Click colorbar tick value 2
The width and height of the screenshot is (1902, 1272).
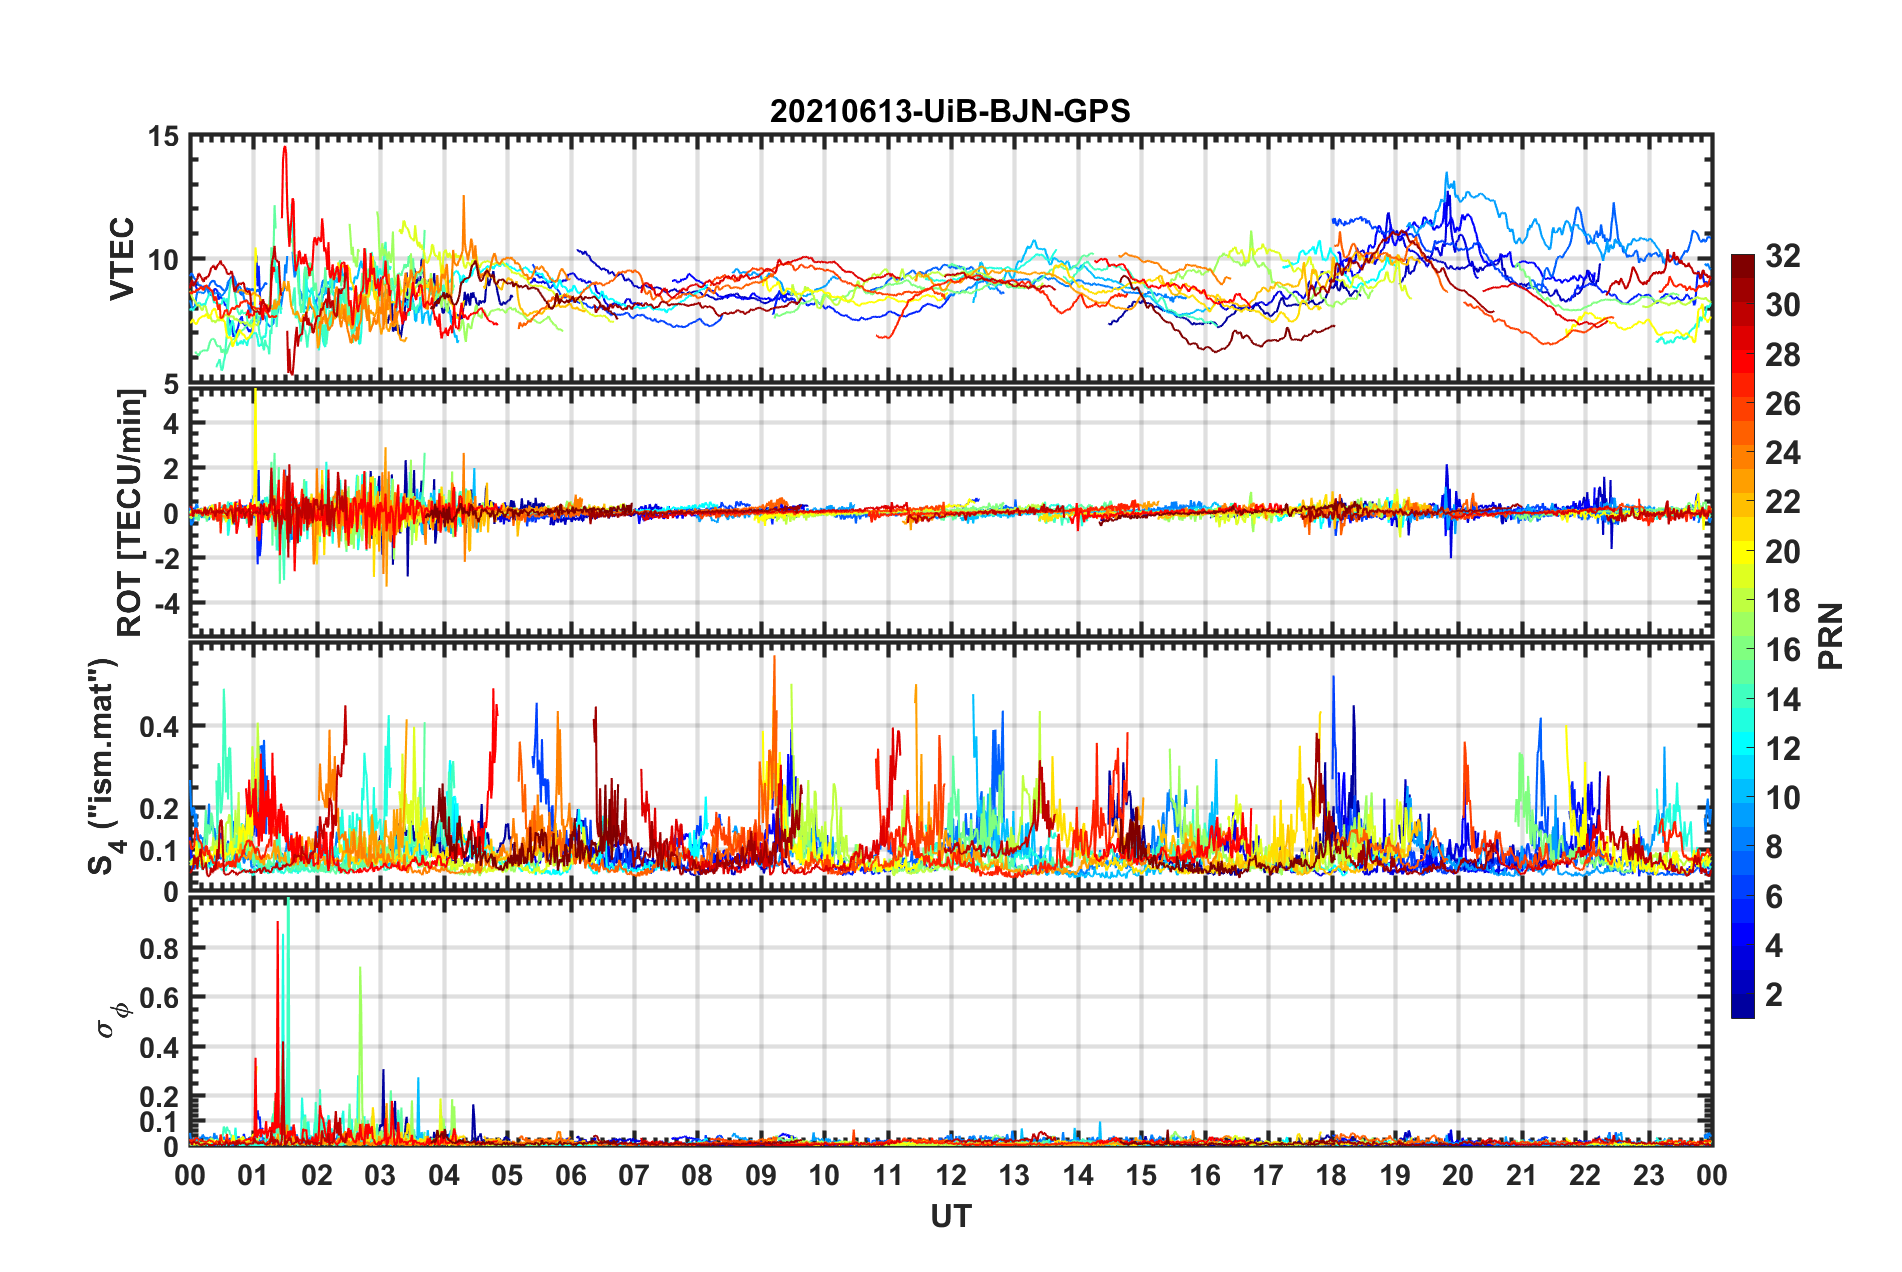click(x=1774, y=994)
